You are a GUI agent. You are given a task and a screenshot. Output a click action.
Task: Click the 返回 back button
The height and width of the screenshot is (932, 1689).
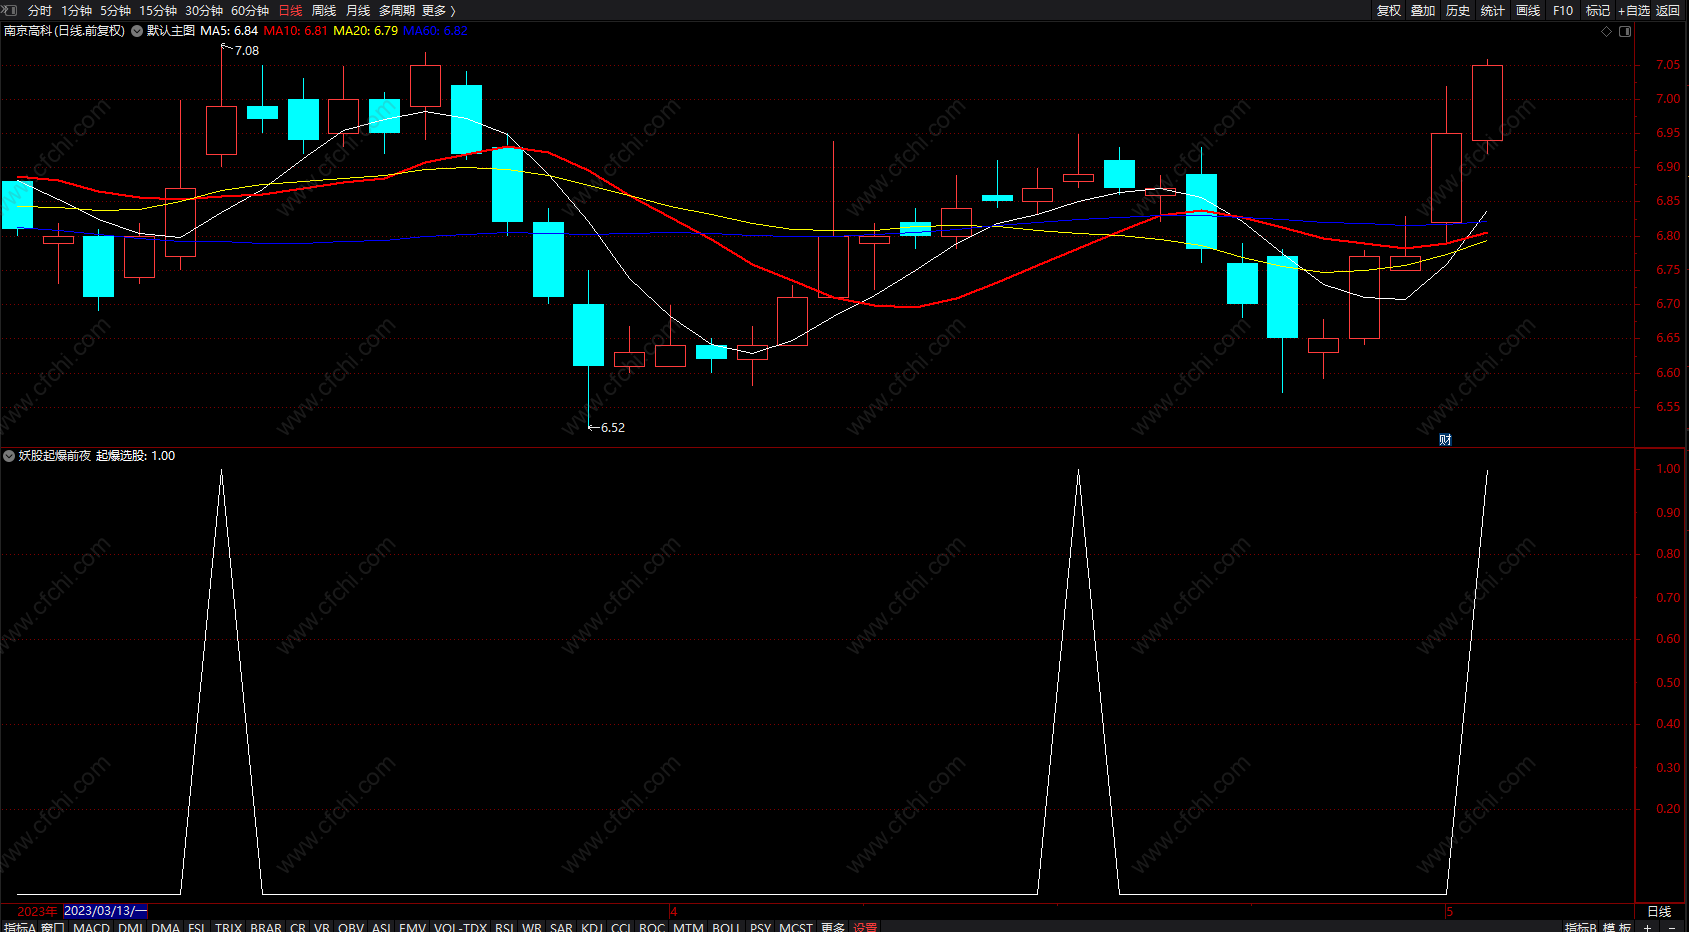pyautogui.click(x=1668, y=10)
